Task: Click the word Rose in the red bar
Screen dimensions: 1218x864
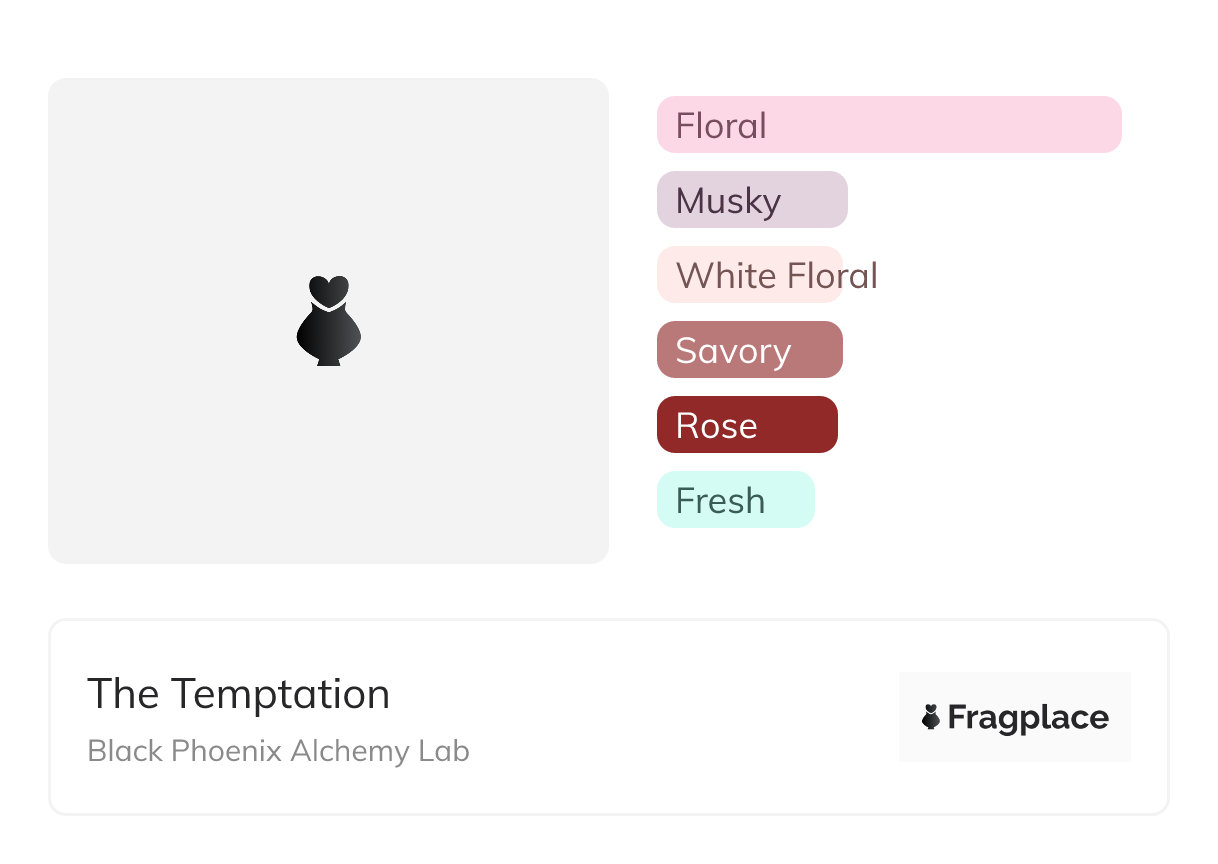Action: [716, 426]
